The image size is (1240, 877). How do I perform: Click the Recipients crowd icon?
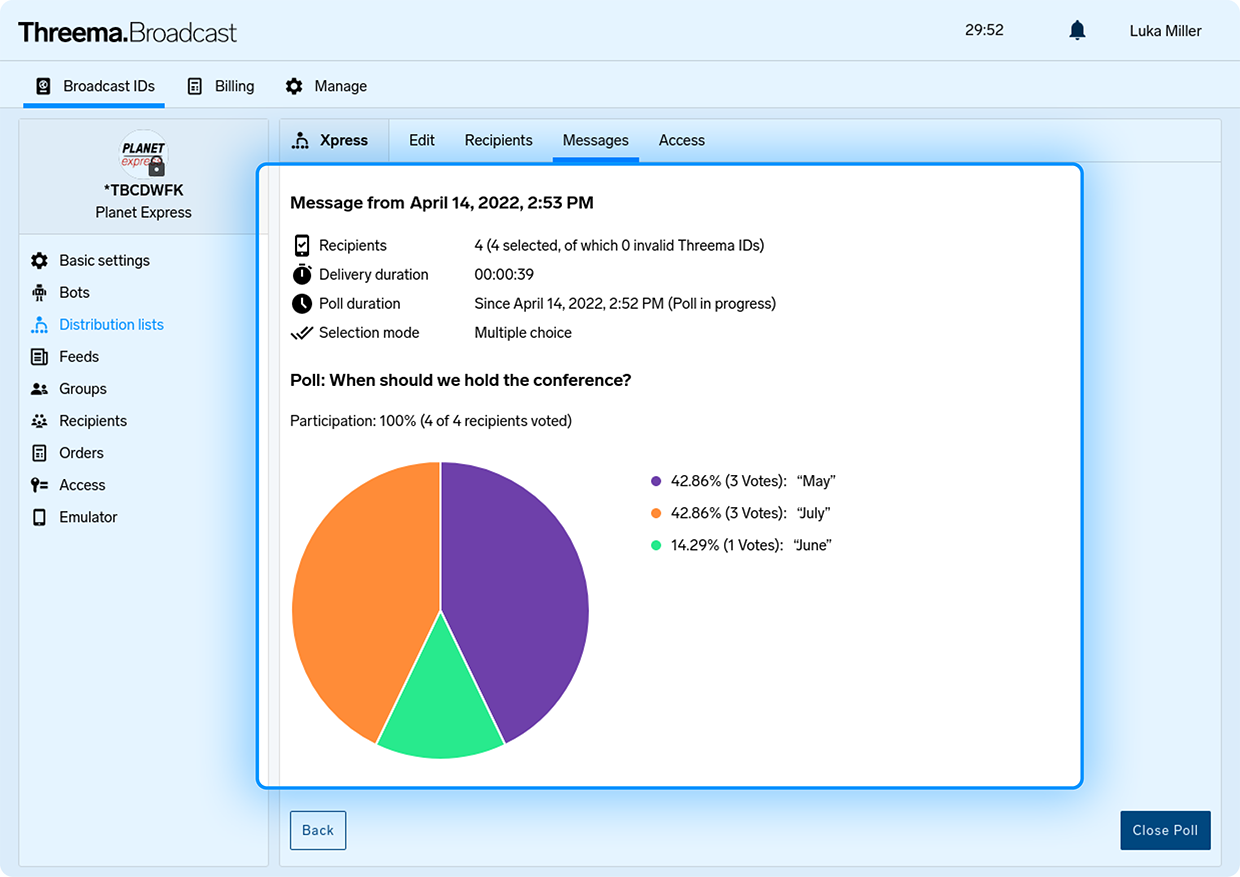click(39, 421)
